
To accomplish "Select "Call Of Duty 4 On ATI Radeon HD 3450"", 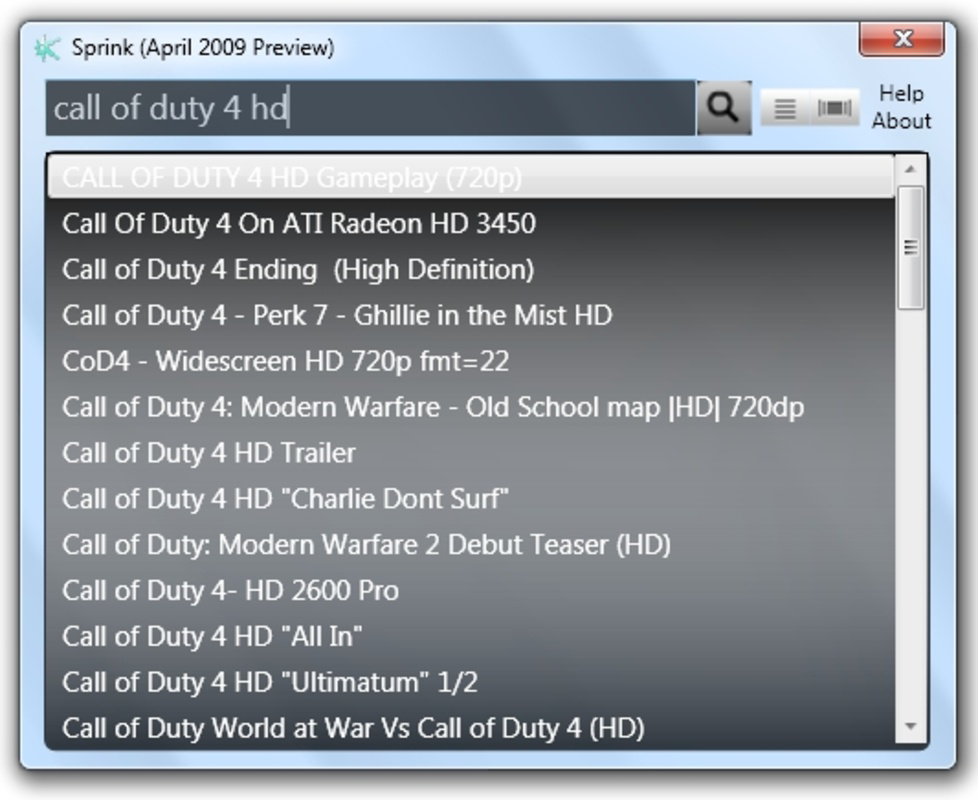I will click(x=471, y=223).
